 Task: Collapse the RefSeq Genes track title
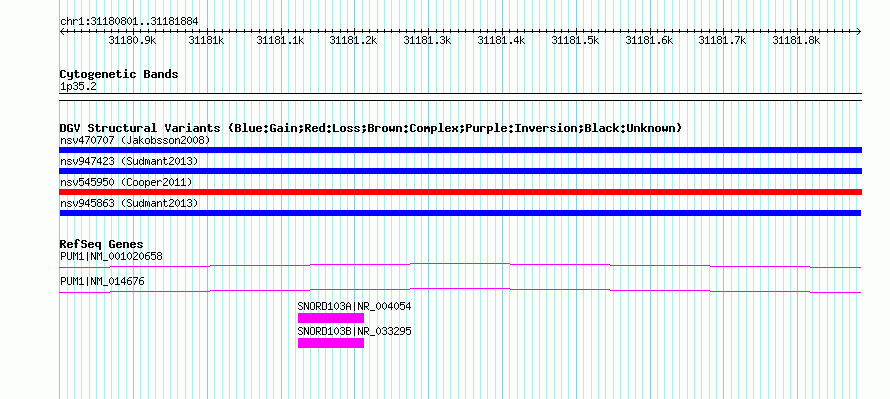[x=102, y=245]
